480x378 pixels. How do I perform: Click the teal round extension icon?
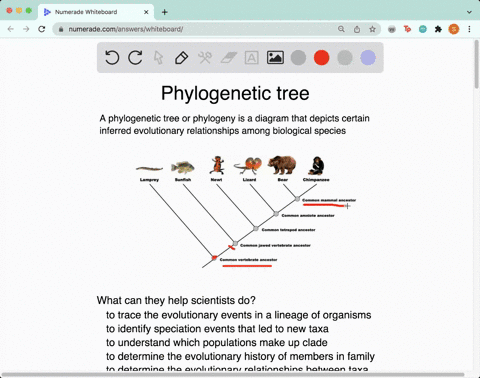pos(423,29)
